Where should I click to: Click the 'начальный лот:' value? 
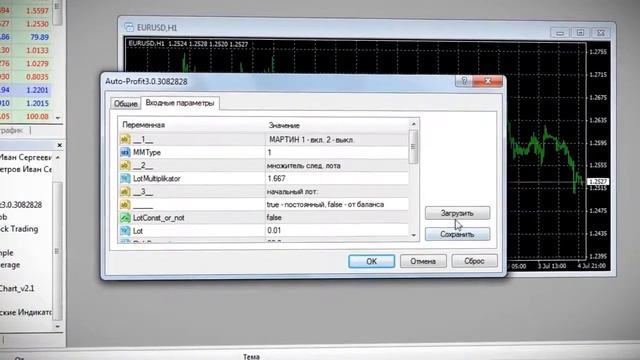[x=292, y=191]
